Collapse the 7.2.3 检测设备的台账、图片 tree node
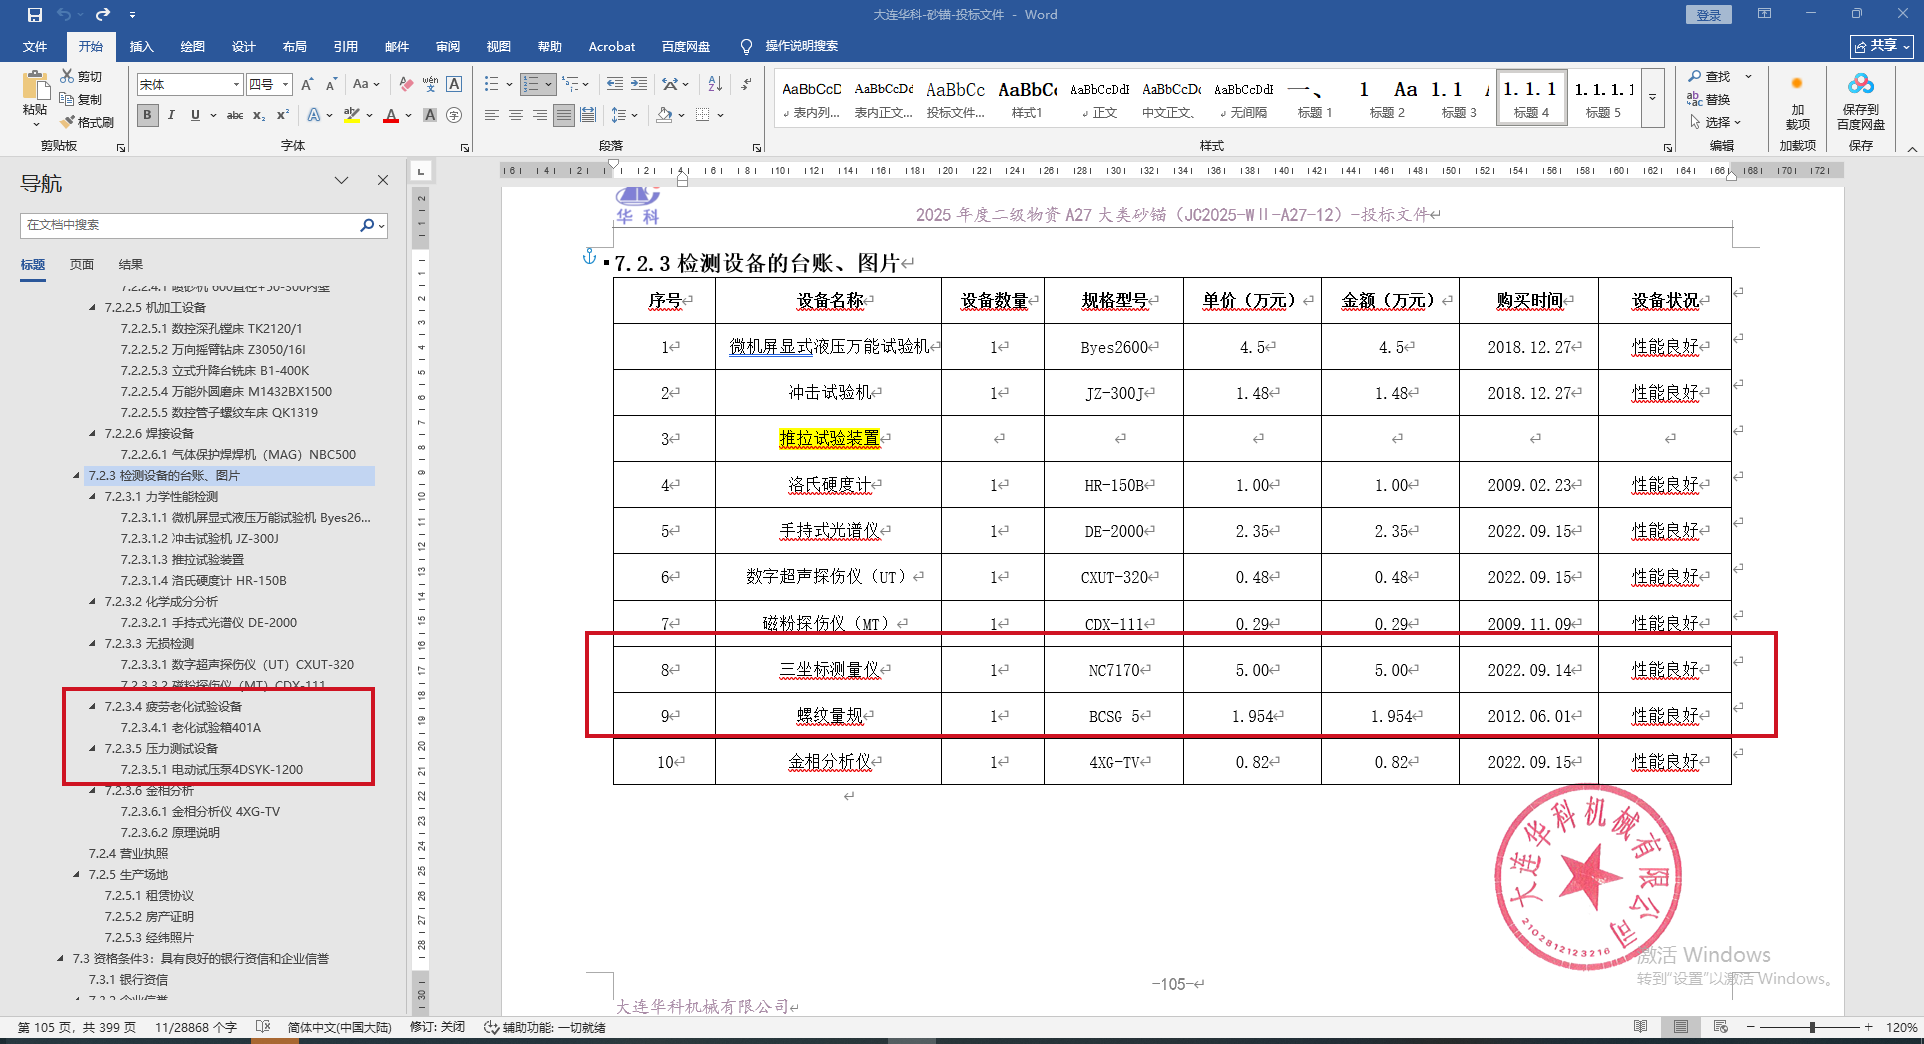 point(77,476)
